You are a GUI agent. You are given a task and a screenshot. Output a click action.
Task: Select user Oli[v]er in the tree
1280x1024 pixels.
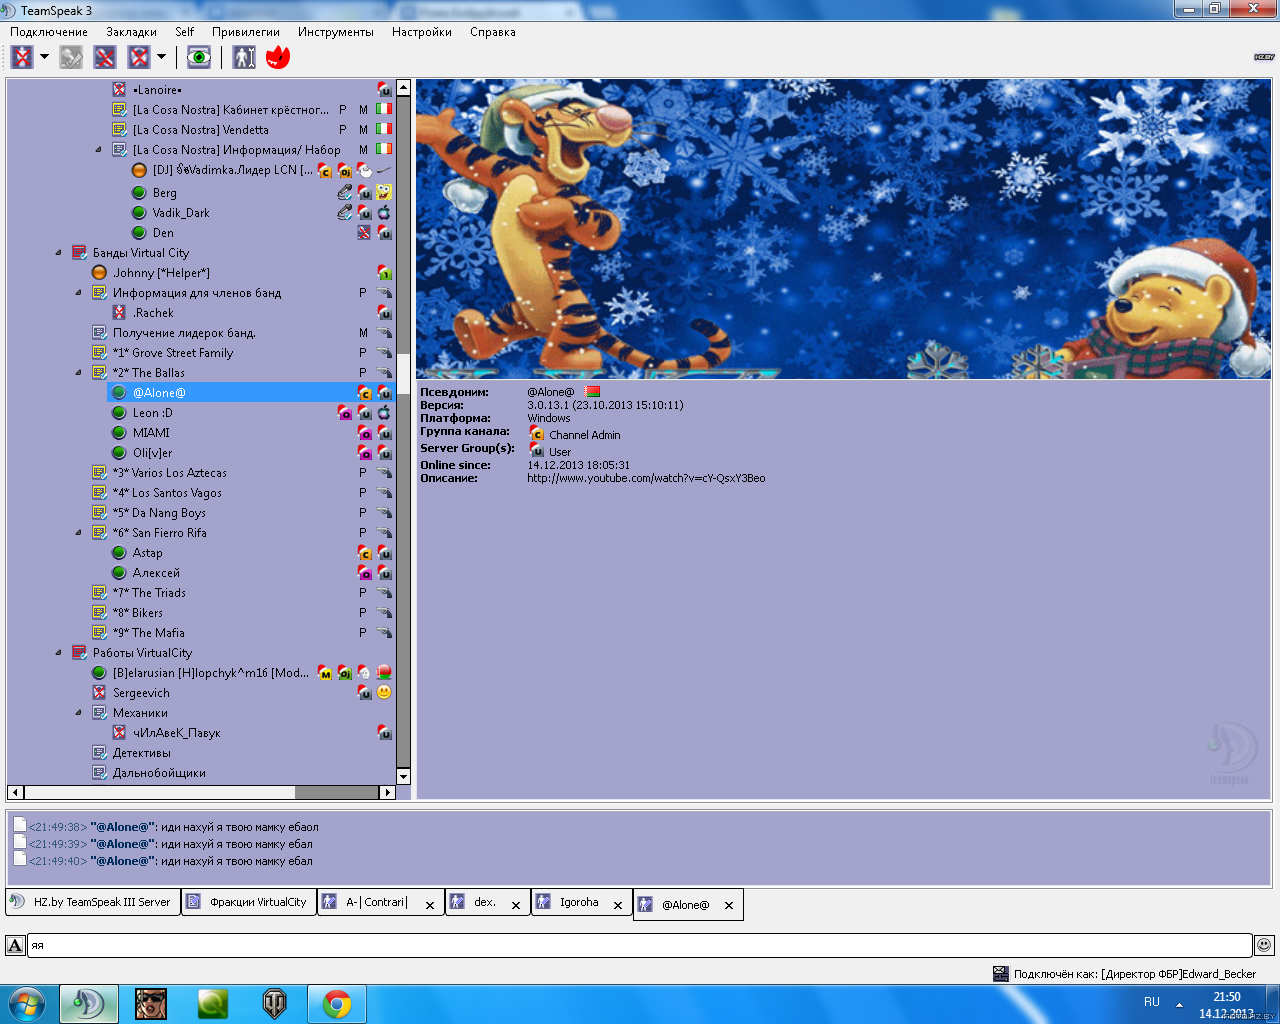pyautogui.click(x=152, y=453)
